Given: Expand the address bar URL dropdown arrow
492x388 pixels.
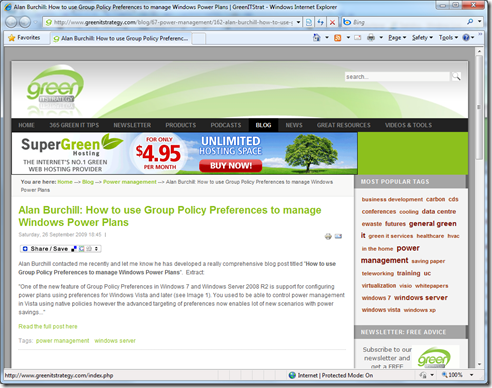Looking at the screenshot, I should (x=298, y=22).
